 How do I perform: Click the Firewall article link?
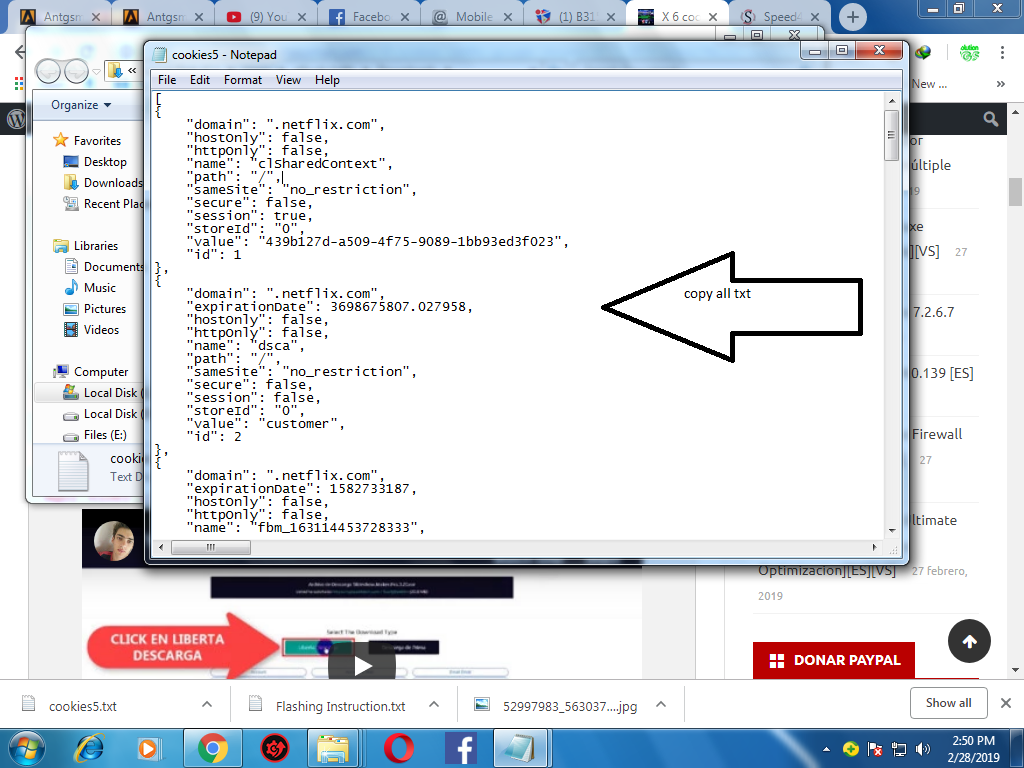pyautogui.click(x=936, y=434)
